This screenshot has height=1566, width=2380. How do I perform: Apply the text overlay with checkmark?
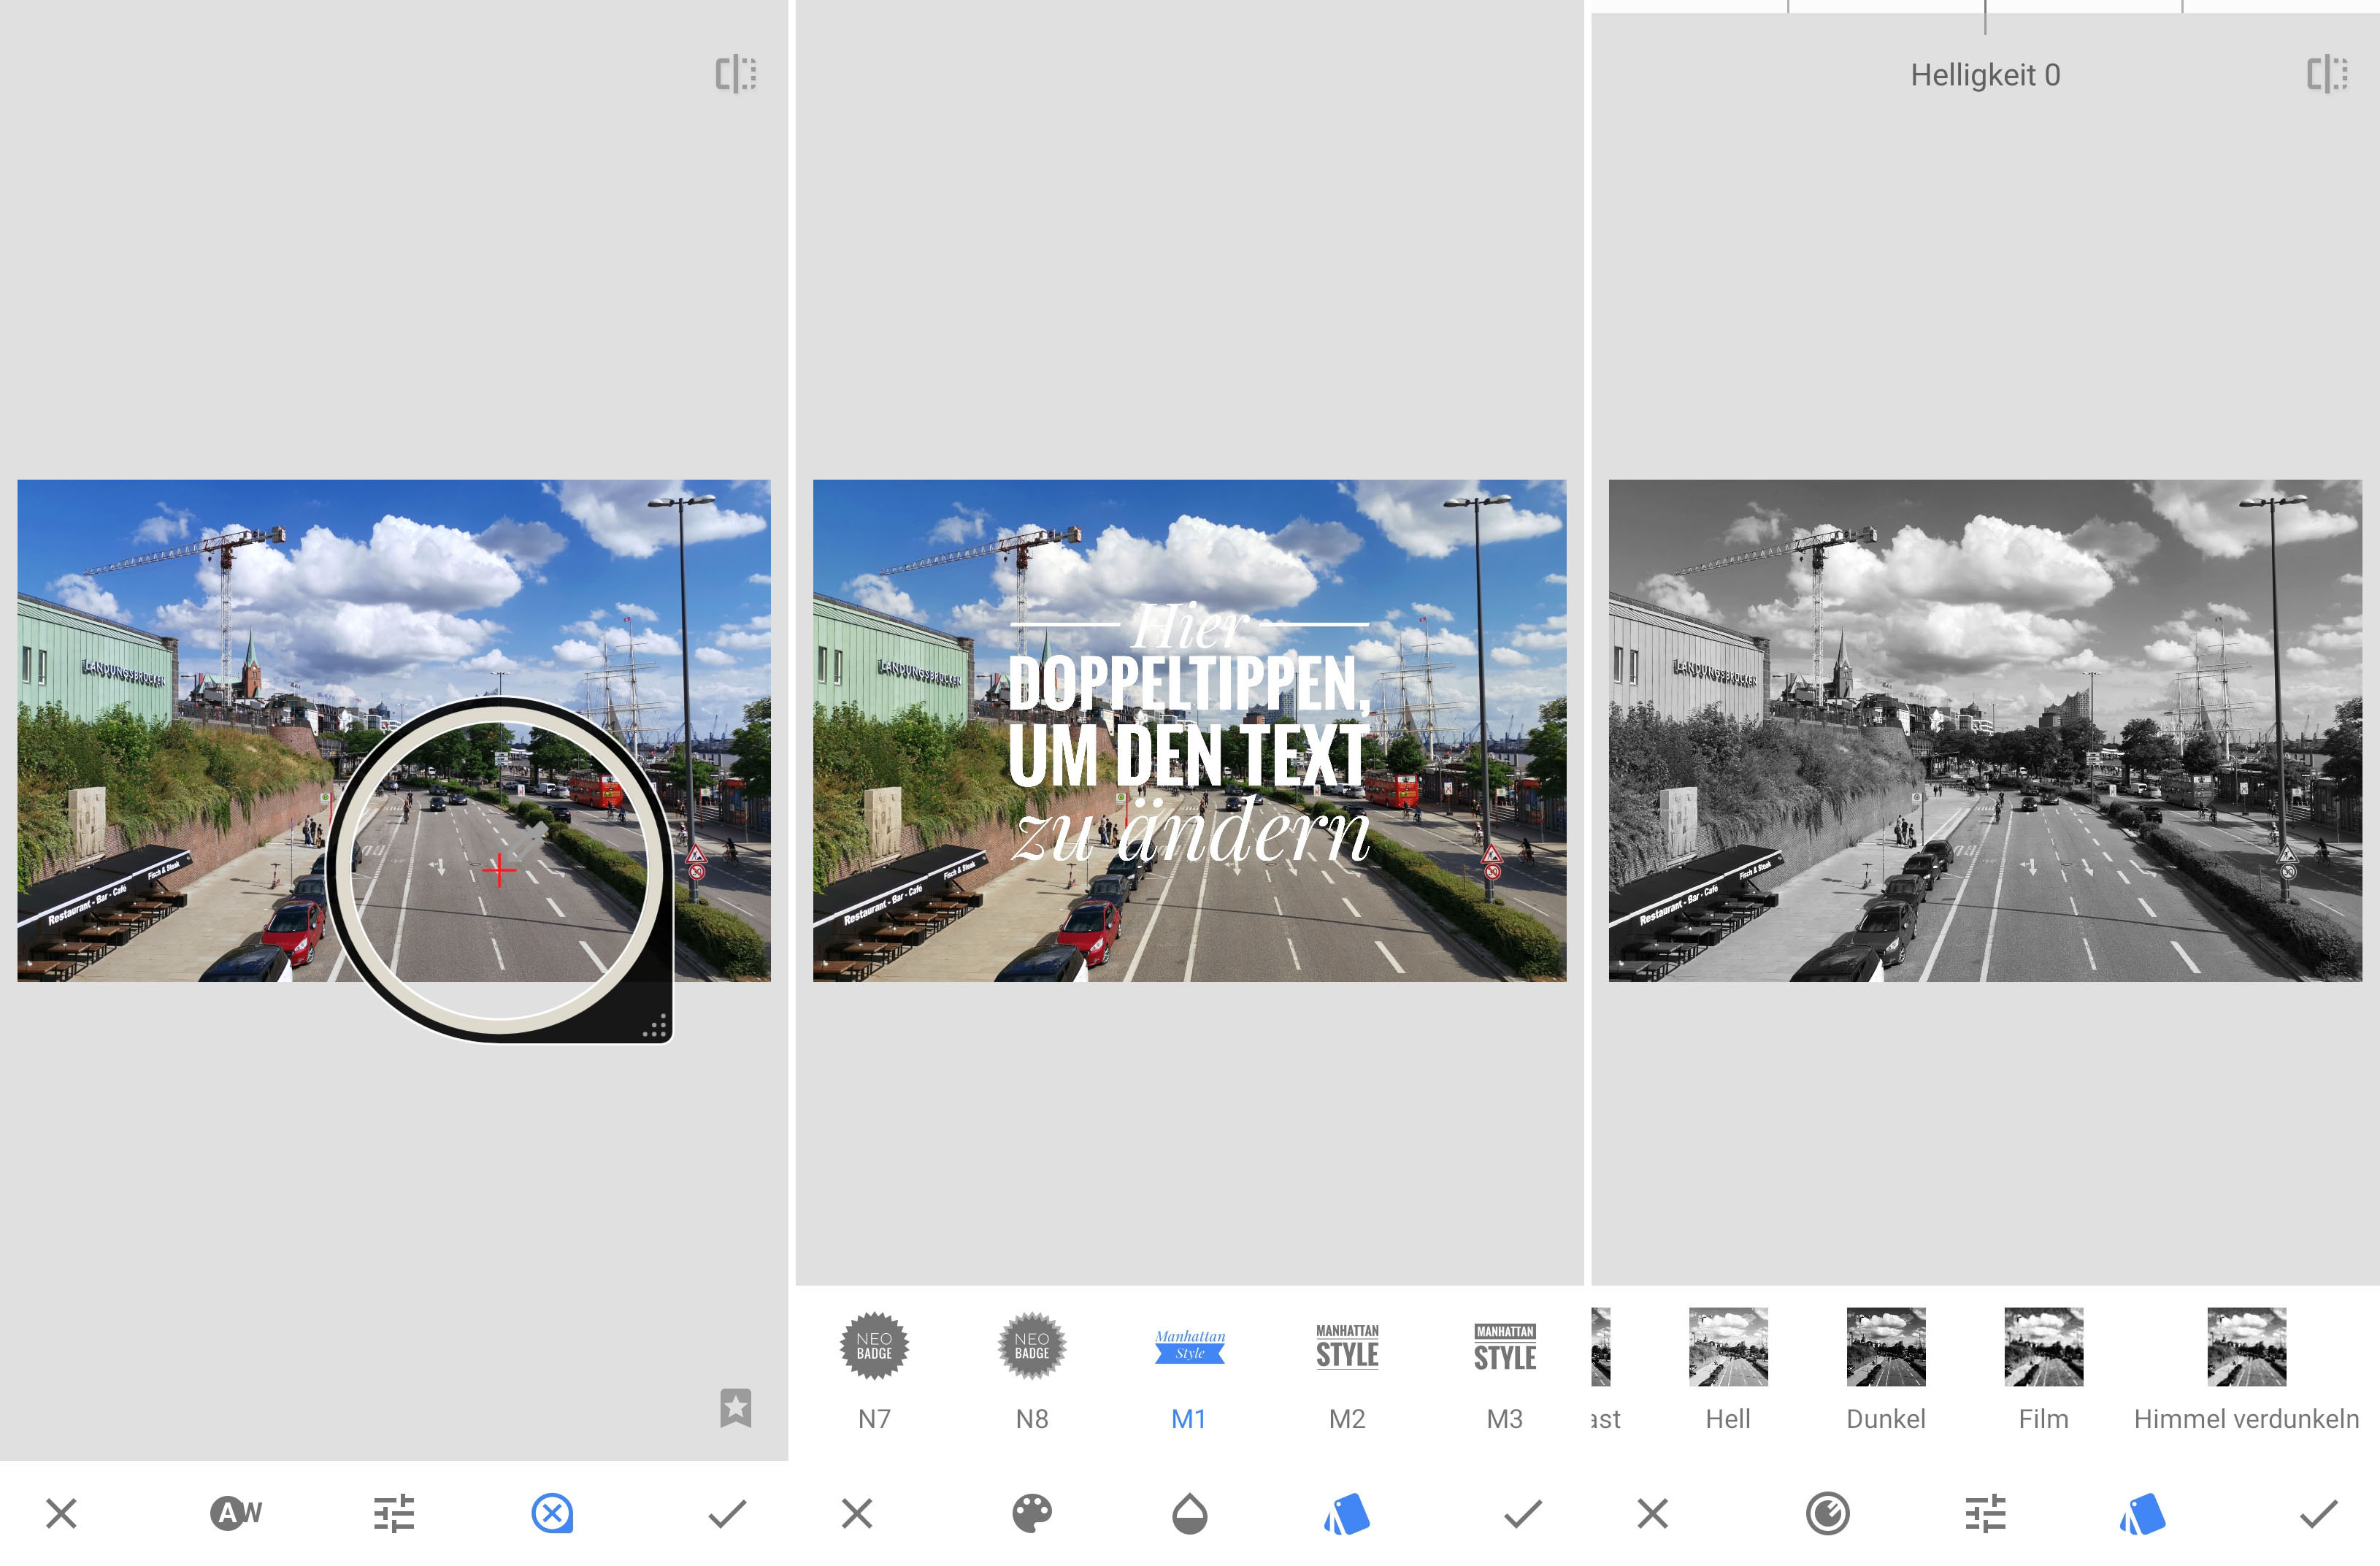pyautogui.click(x=1523, y=1513)
